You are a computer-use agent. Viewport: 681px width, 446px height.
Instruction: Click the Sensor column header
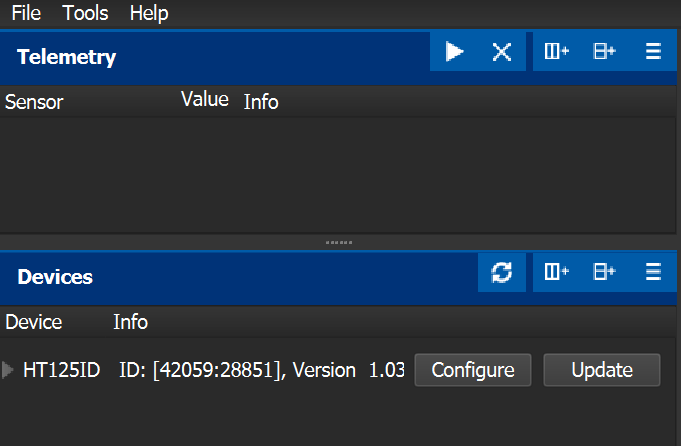[34, 102]
